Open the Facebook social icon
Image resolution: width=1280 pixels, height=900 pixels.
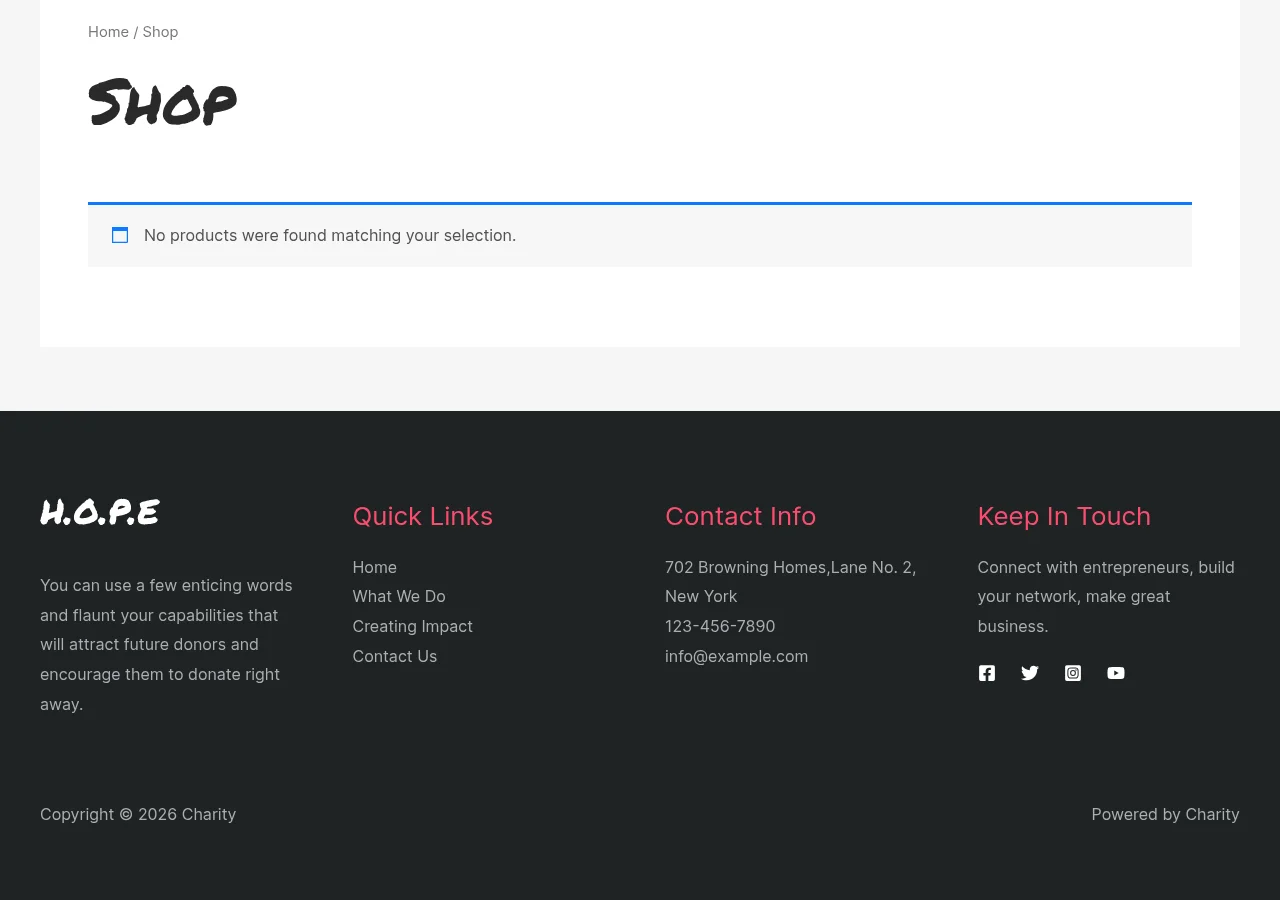click(986, 673)
